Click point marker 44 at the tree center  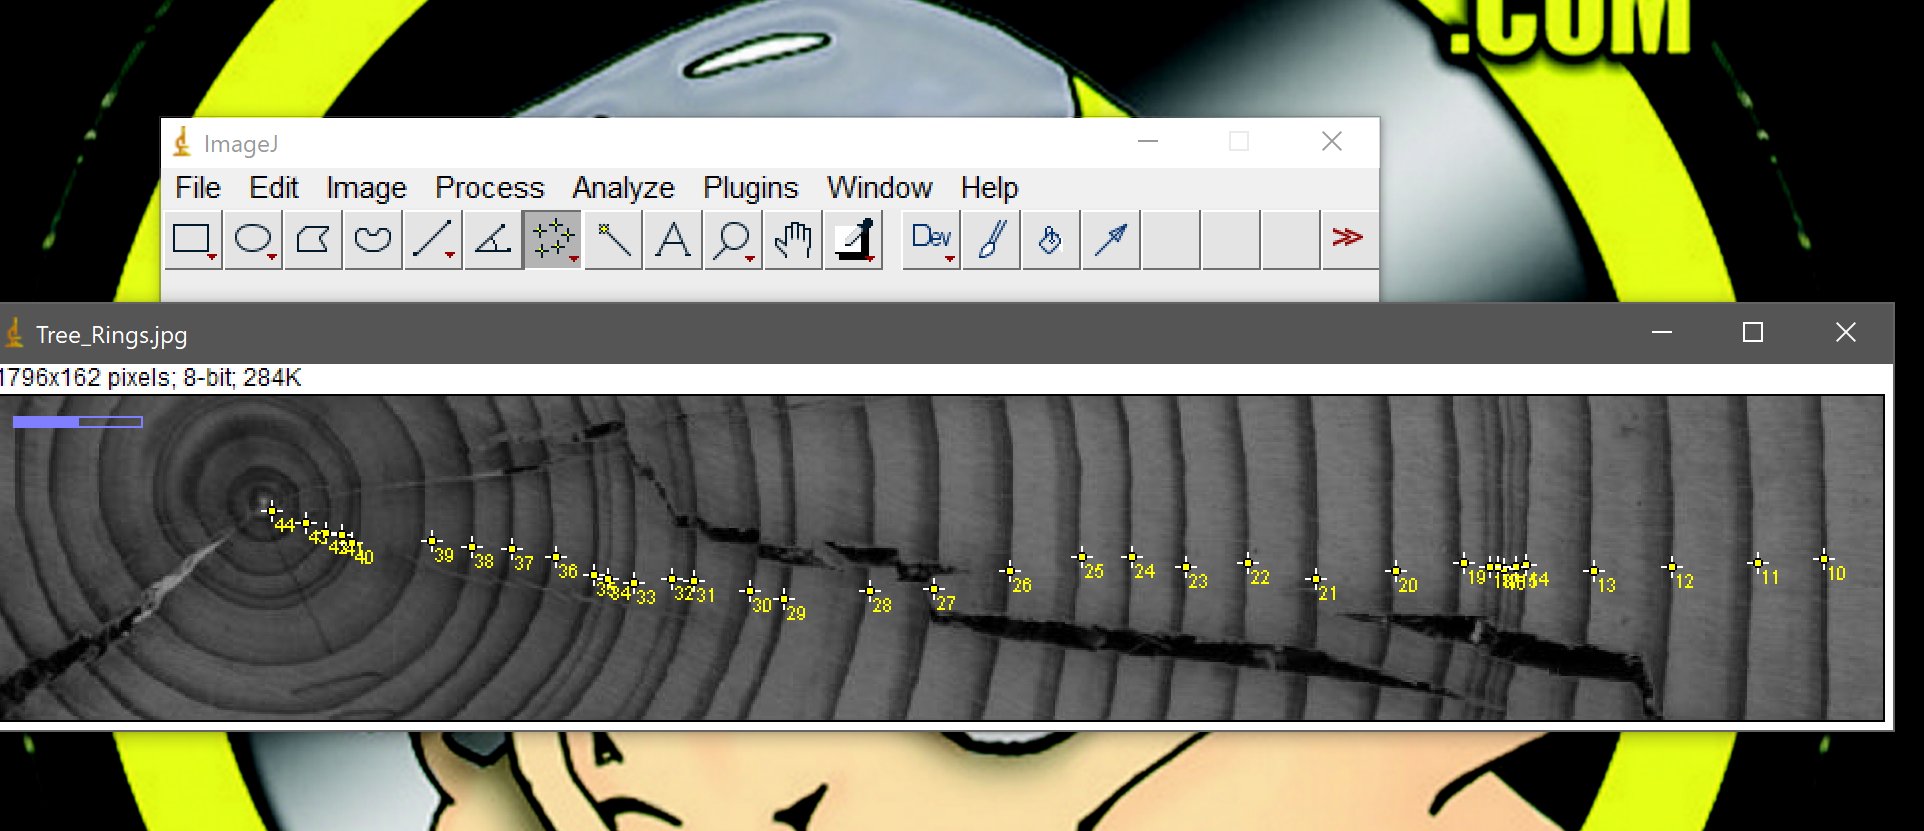point(271,511)
